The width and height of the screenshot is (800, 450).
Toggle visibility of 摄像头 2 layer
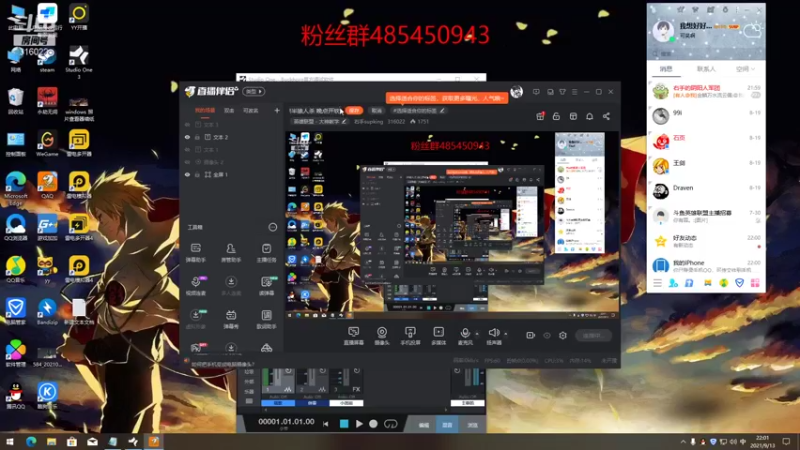tap(187, 162)
